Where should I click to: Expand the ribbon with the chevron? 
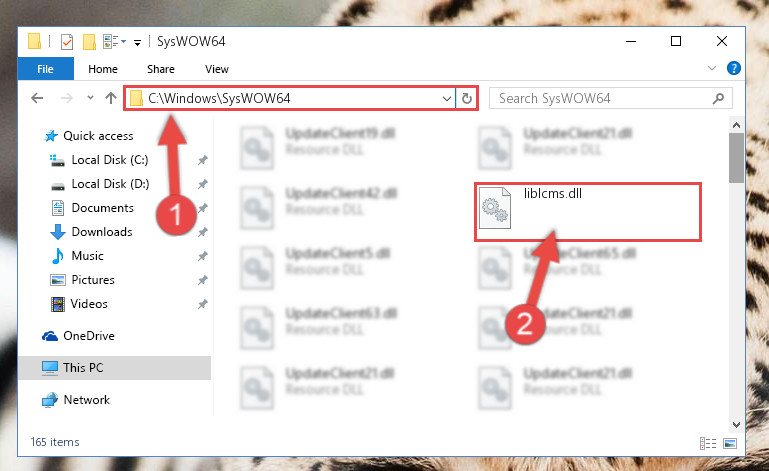(x=712, y=68)
